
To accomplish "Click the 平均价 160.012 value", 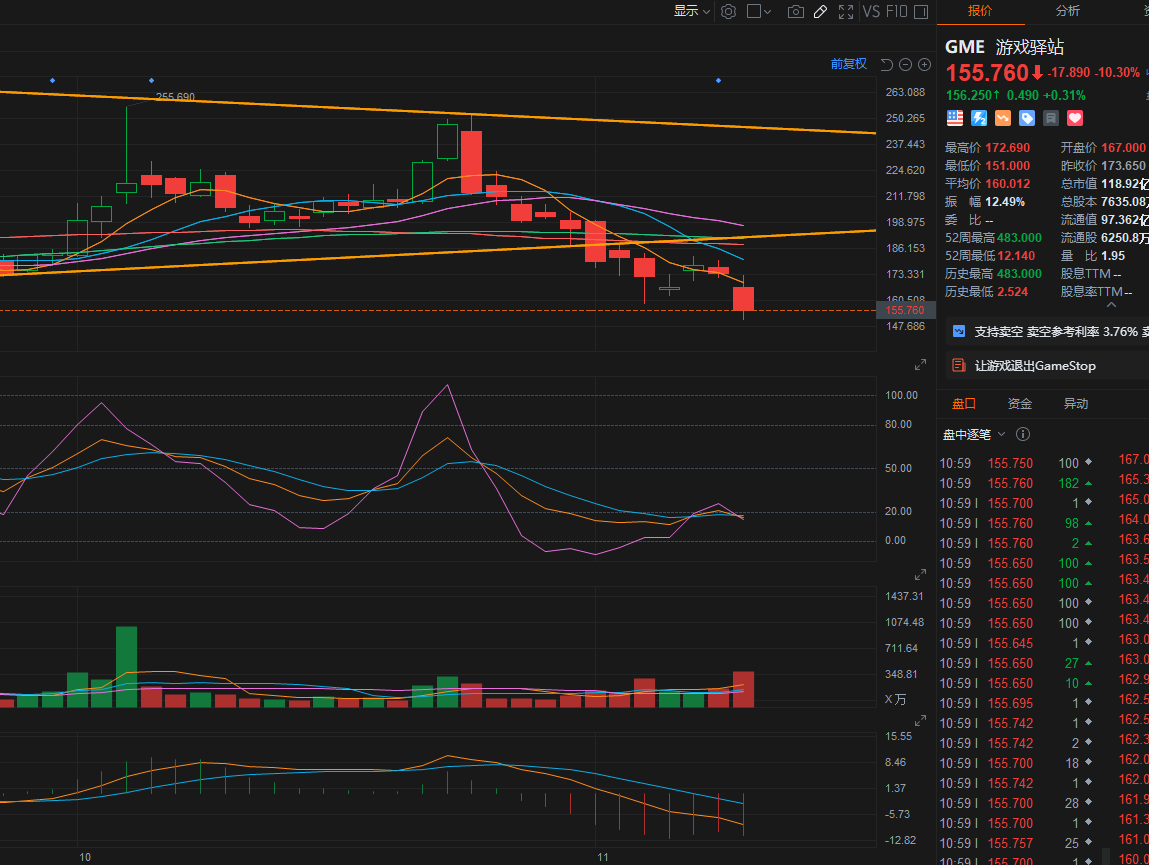I will tap(1007, 183).
